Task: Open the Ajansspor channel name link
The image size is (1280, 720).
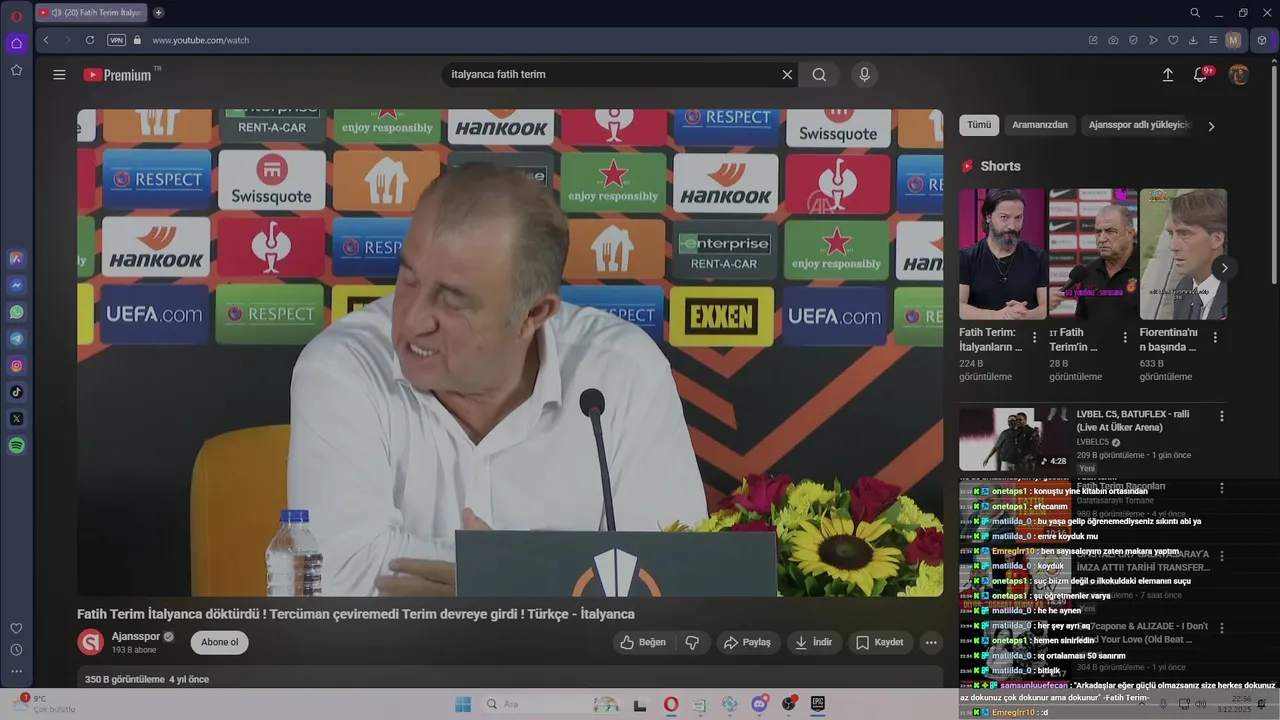Action: tap(136, 636)
